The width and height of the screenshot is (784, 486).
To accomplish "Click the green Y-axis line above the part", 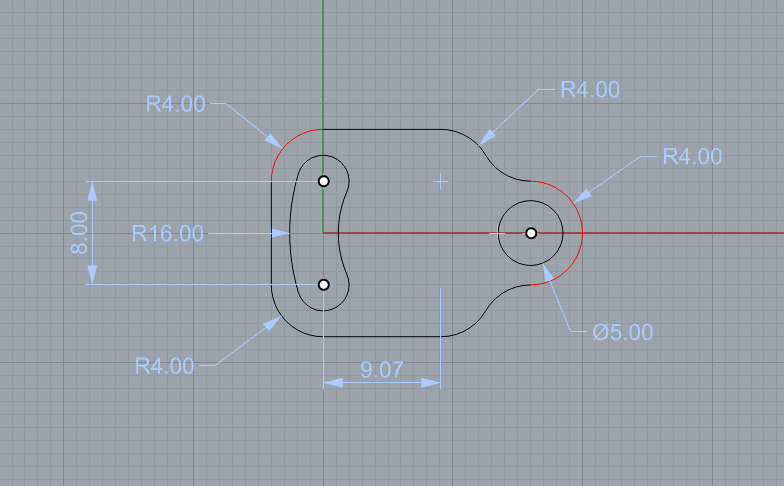I will point(323,60).
